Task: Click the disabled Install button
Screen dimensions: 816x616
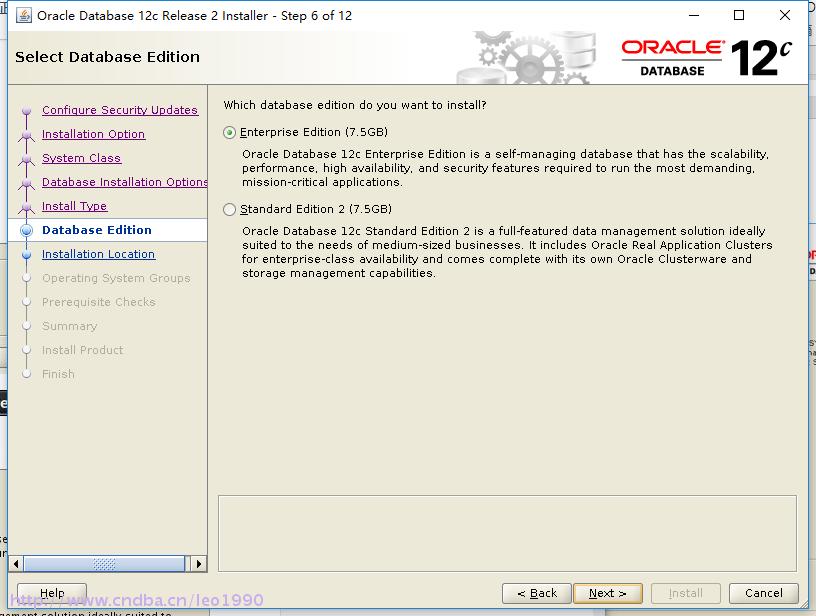Action: [685, 593]
